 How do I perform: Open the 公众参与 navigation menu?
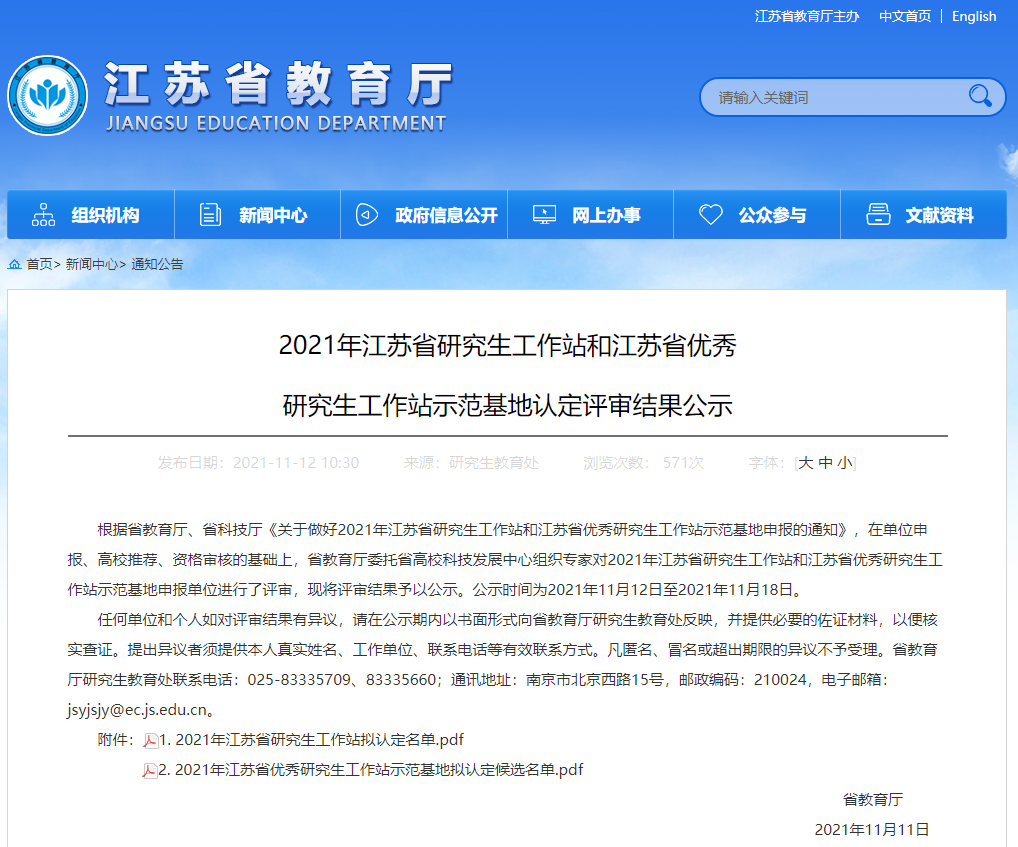[772, 215]
